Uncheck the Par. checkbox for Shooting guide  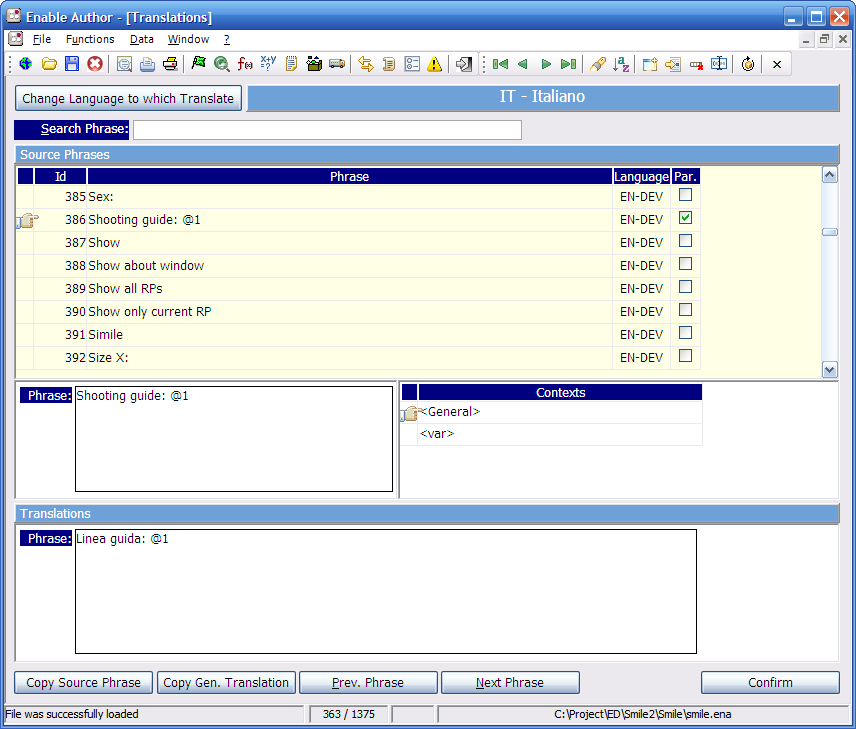pos(685,218)
